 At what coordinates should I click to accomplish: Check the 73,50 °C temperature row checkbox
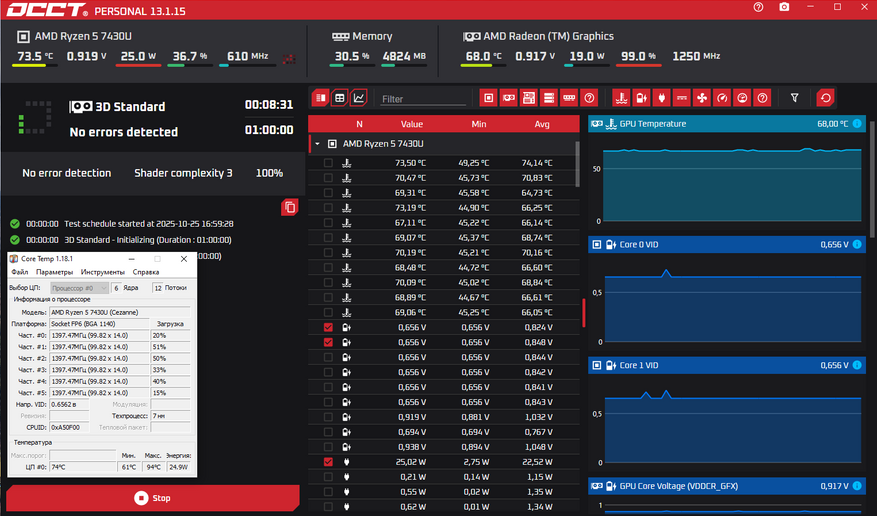328,162
